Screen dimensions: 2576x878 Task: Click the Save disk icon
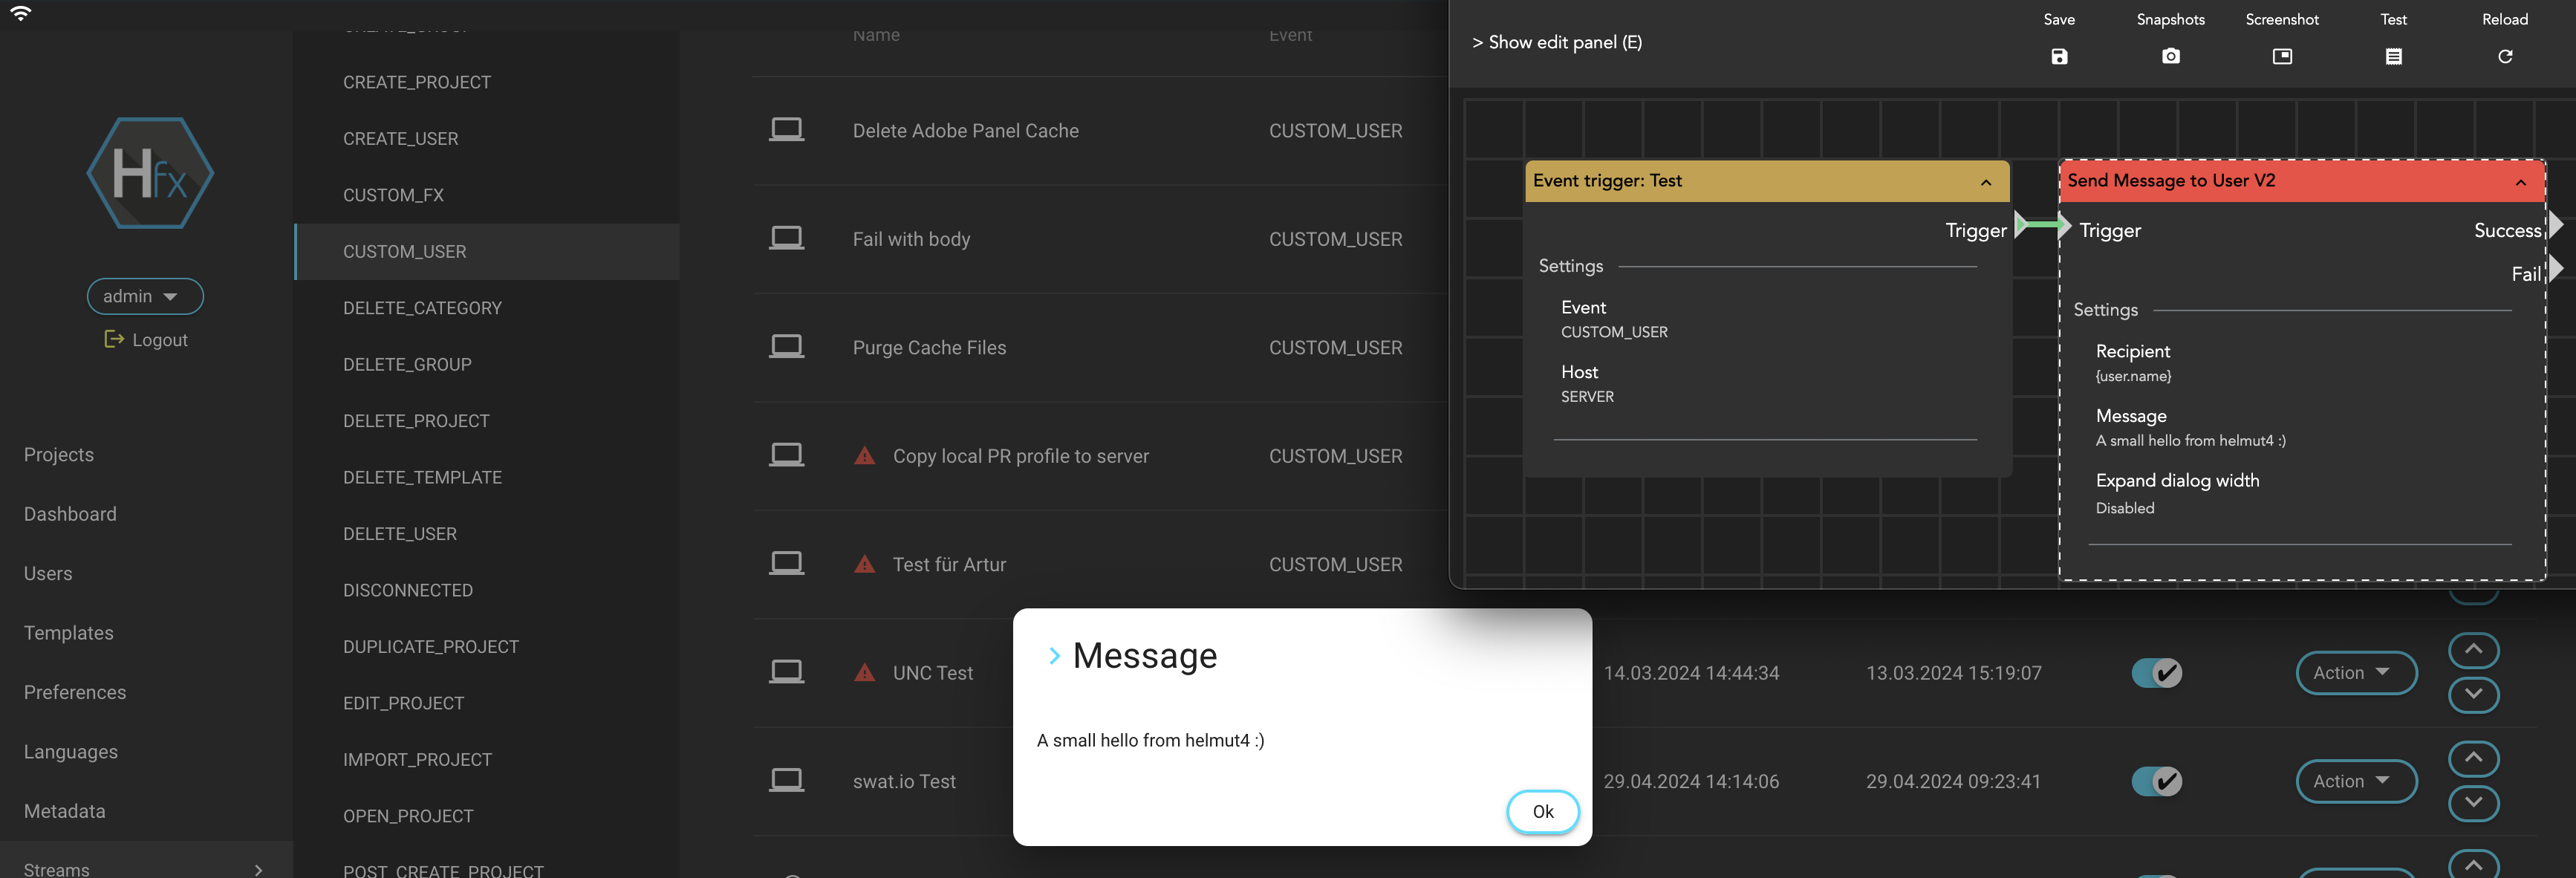pyautogui.click(x=2058, y=57)
